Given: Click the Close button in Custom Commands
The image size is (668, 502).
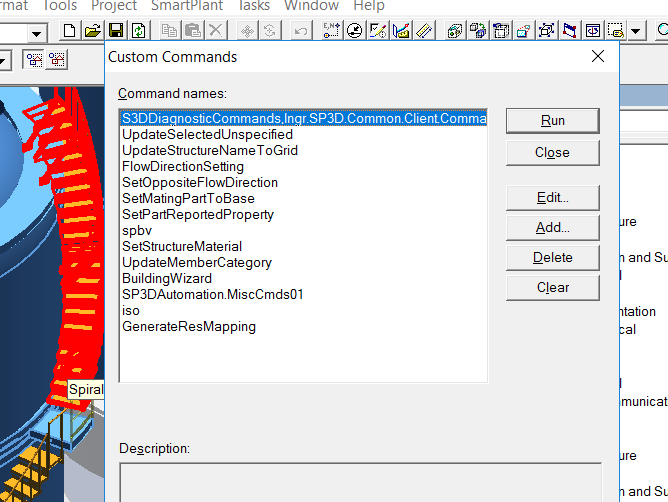Looking at the screenshot, I should pos(553,153).
